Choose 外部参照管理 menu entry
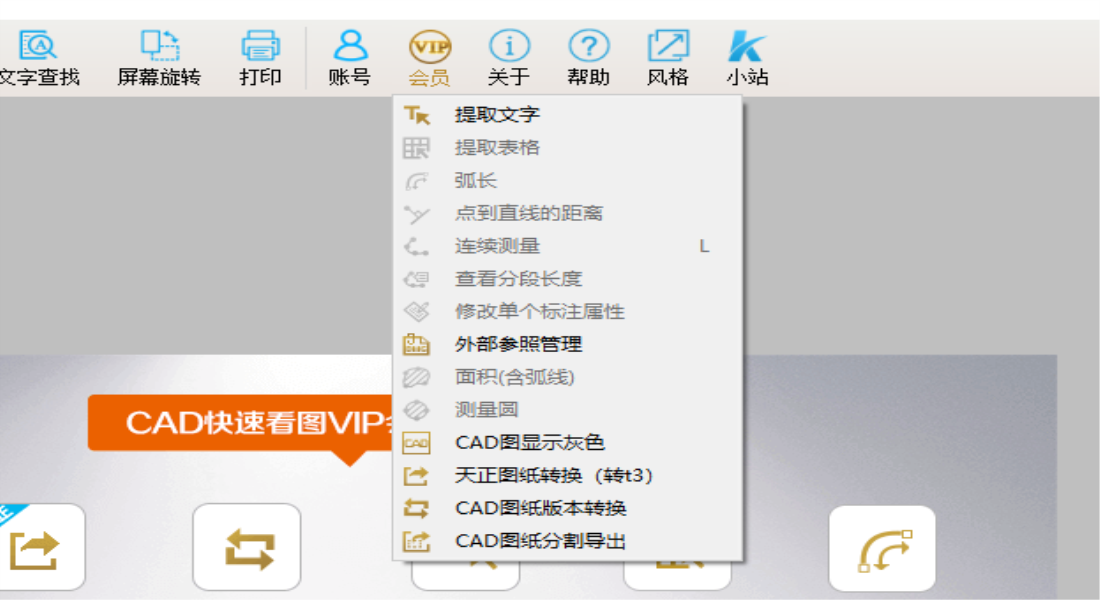Viewport: 1100px width, 600px height. point(518,345)
